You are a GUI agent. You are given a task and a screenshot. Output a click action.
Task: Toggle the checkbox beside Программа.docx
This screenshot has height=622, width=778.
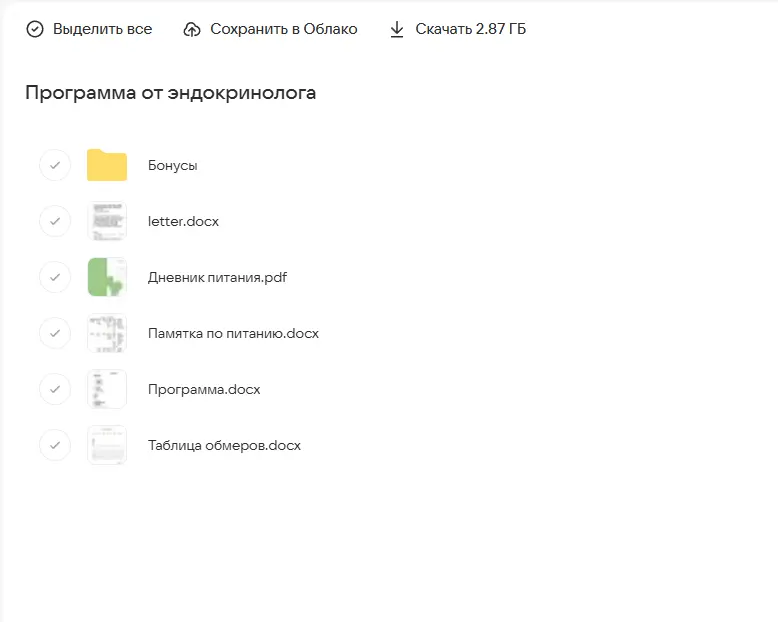pyautogui.click(x=55, y=389)
